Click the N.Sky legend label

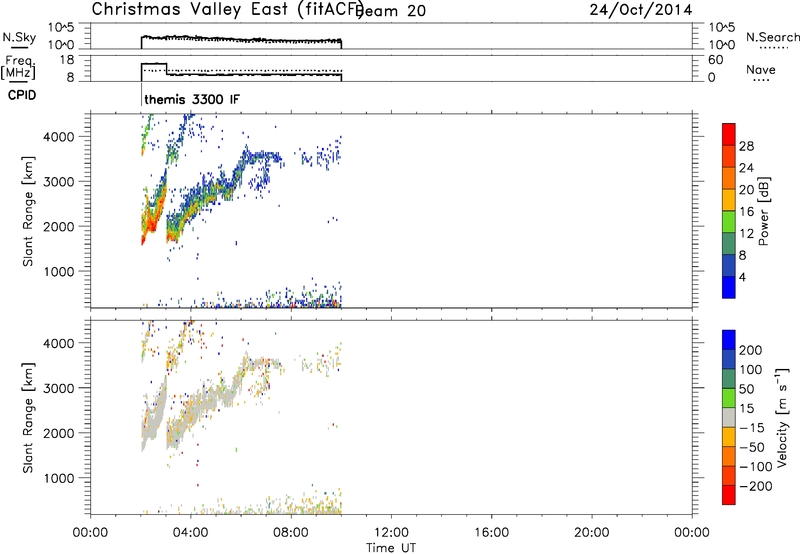tap(19, 37)
